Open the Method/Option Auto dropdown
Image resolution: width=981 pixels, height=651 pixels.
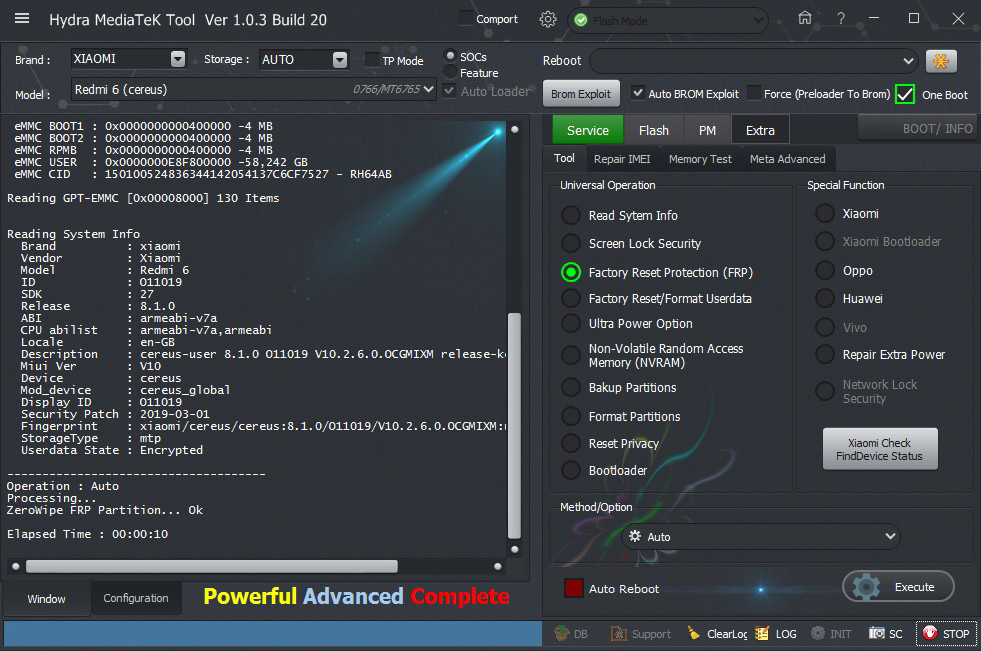760,537
